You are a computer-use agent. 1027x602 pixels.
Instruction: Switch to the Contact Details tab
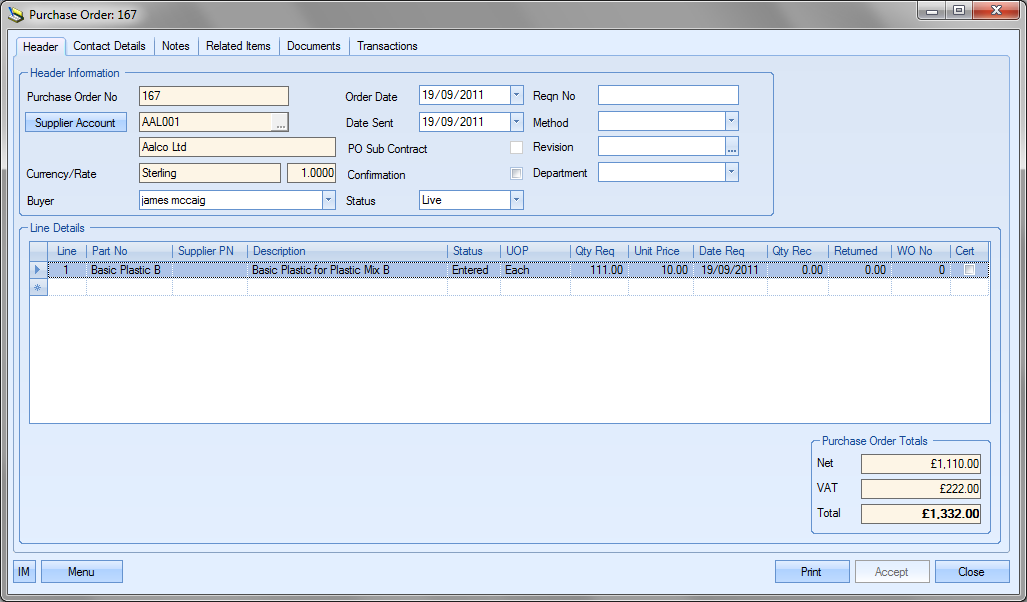(109, 46)
